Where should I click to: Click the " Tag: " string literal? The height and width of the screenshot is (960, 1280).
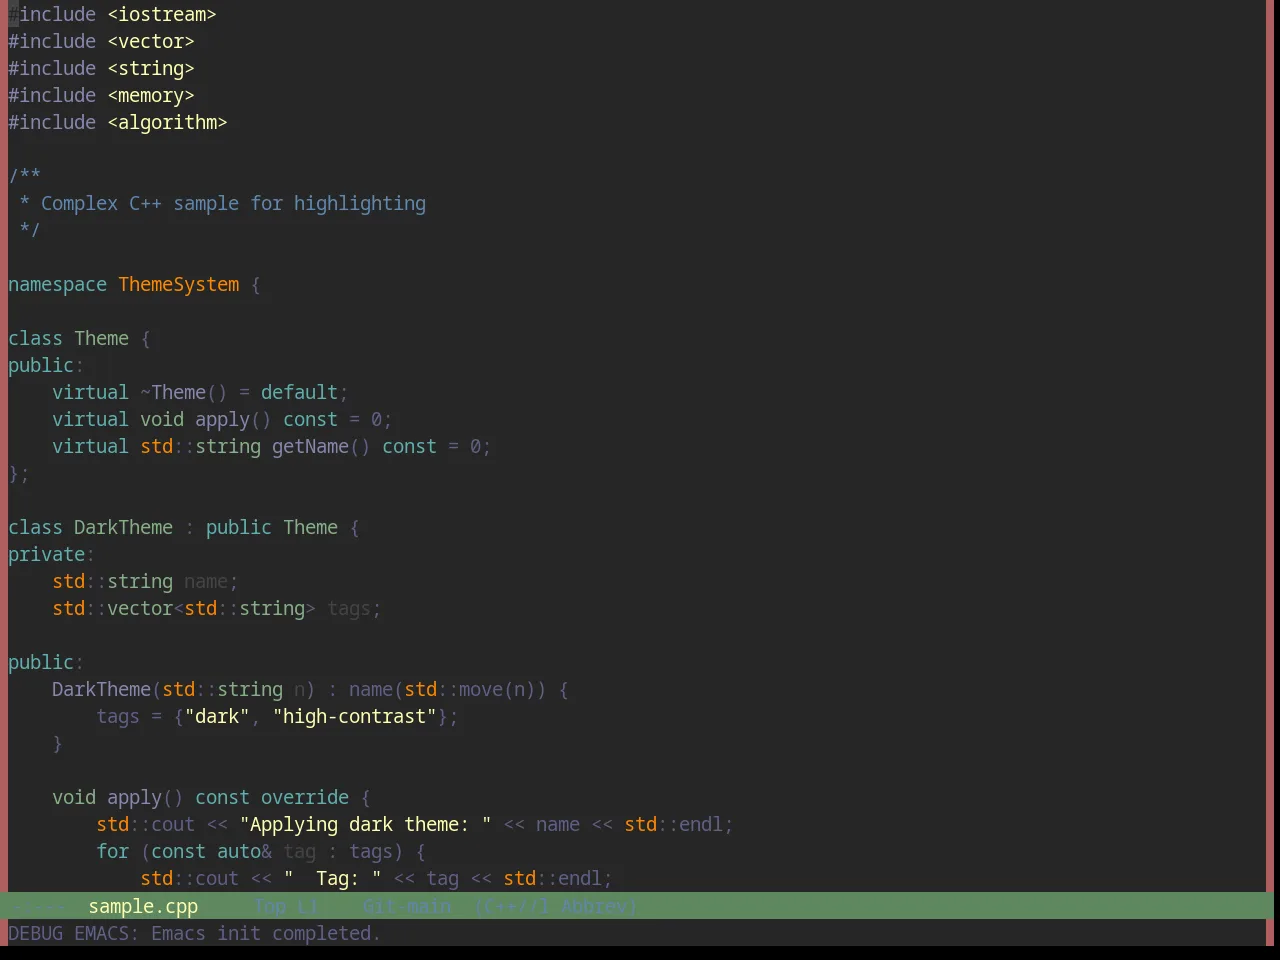(332, 878)
